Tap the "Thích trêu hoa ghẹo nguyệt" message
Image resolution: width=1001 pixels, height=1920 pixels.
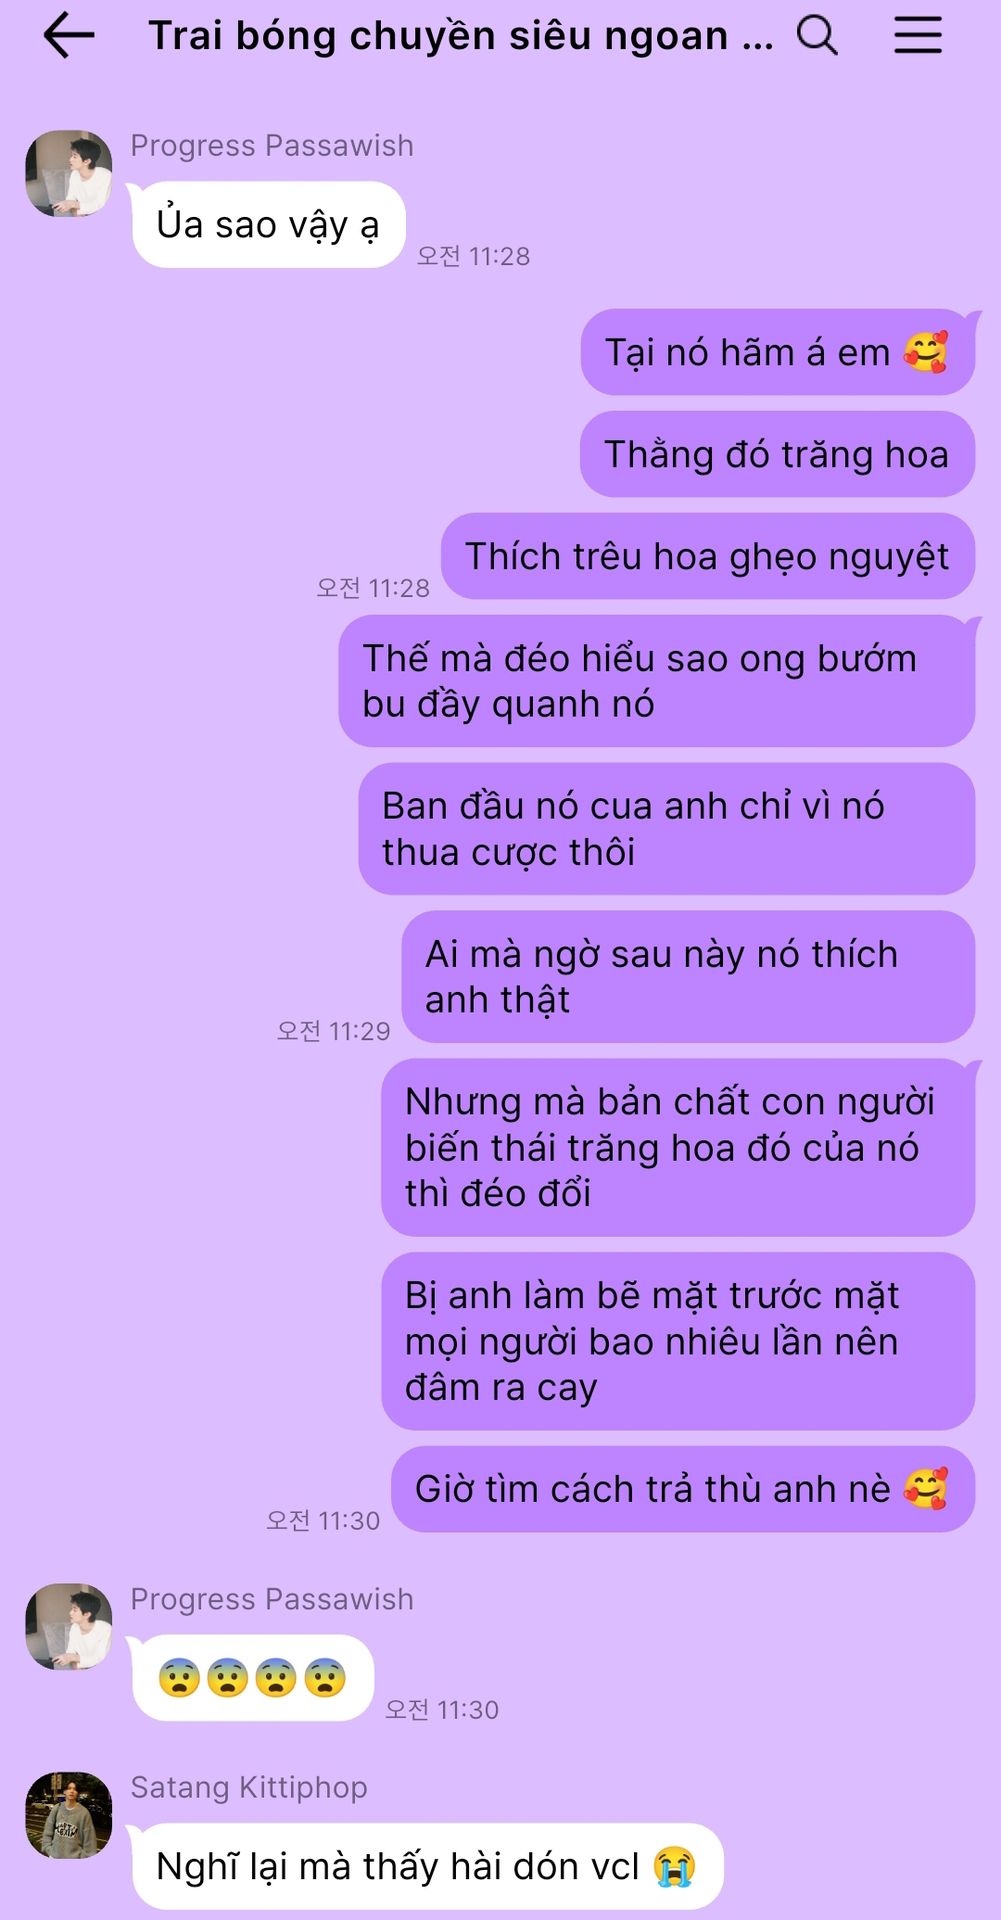click(x=708, y=557)
